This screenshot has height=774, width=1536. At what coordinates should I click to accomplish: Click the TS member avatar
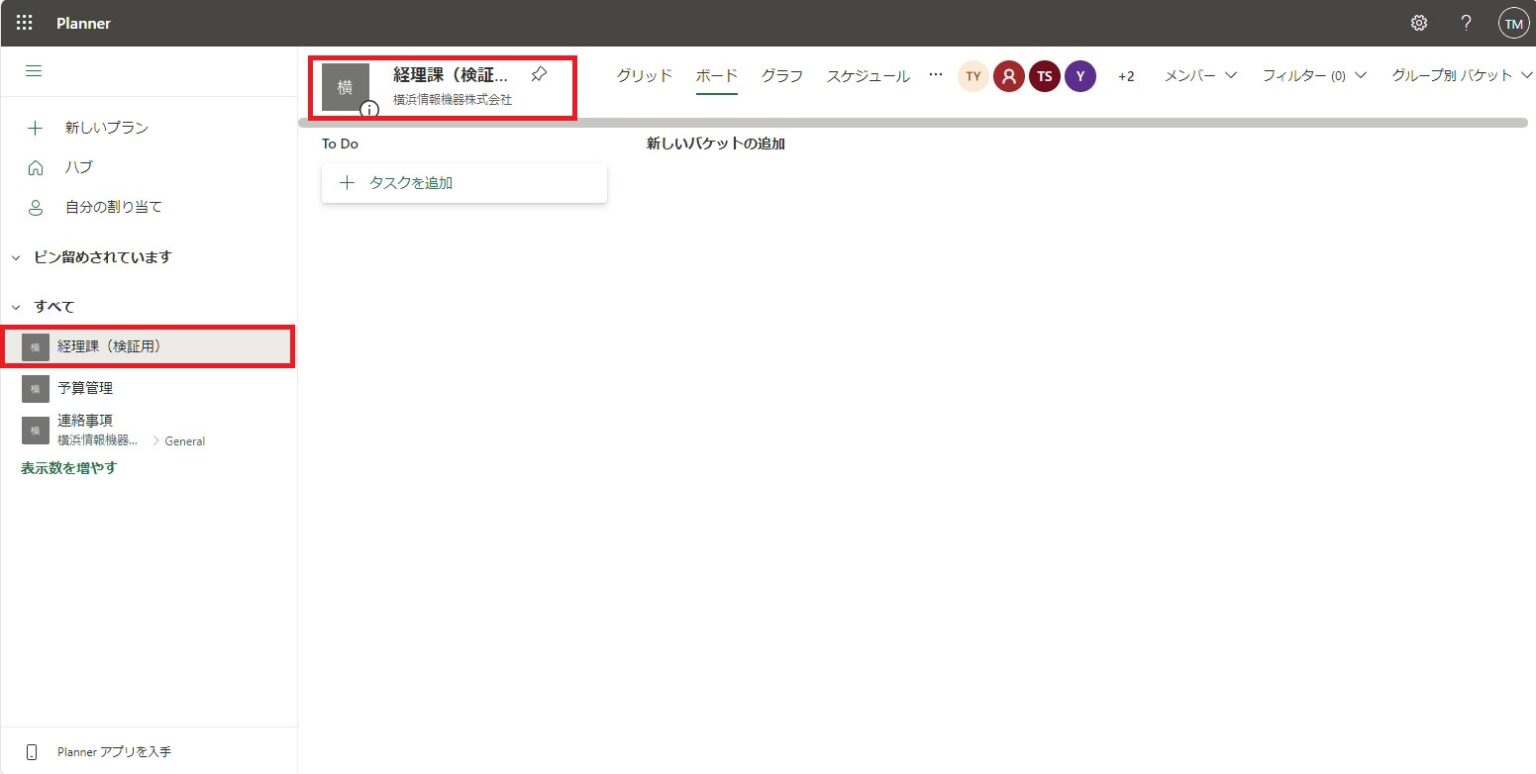[1044, 76]
